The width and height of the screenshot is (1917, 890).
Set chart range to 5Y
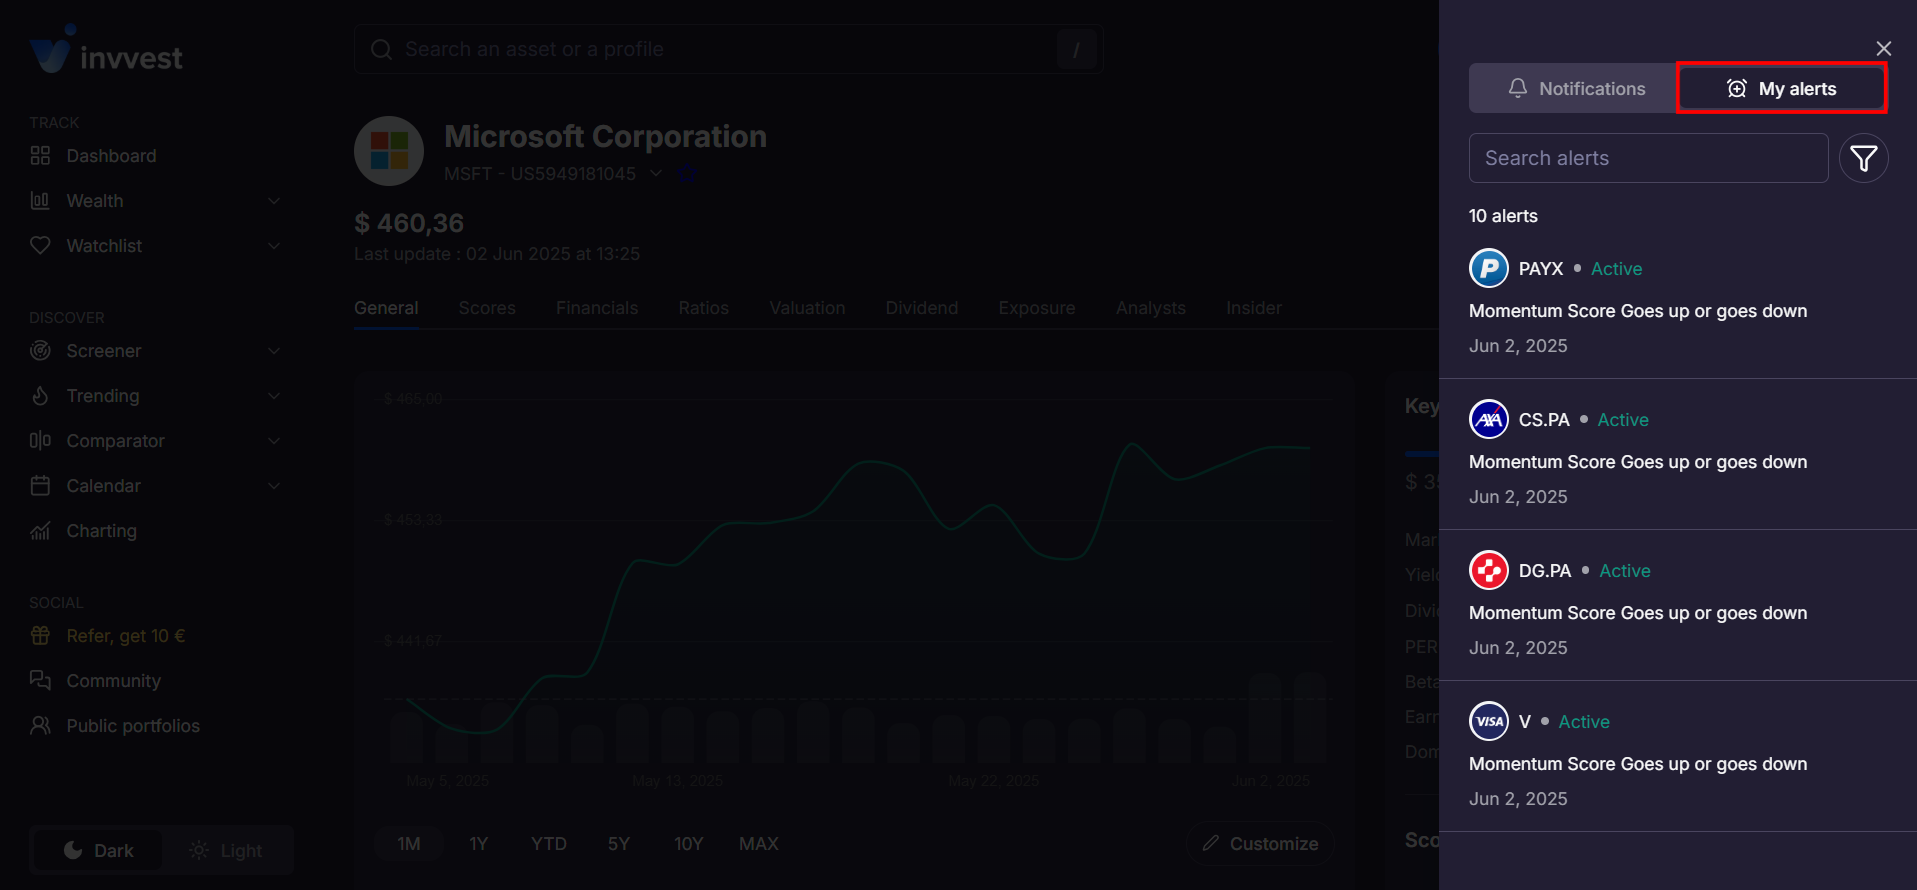tap(619, 844)
